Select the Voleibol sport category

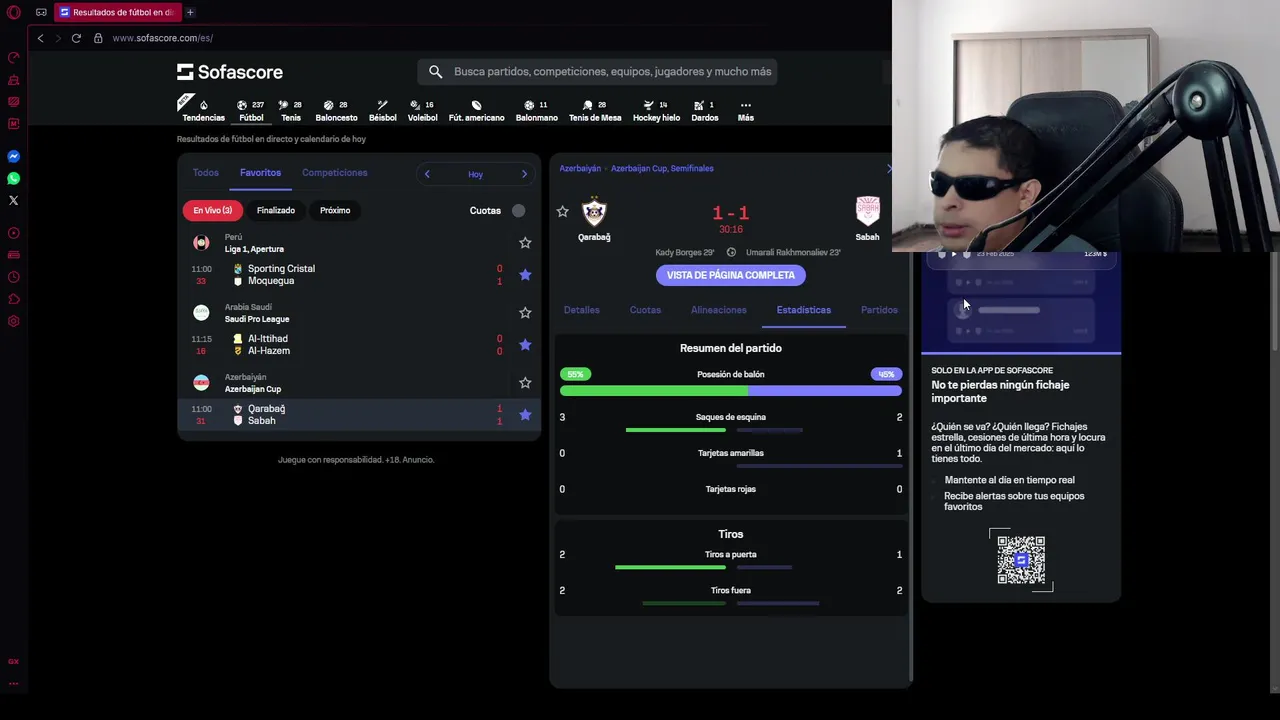pyautogui.click(x=422, y=111)
